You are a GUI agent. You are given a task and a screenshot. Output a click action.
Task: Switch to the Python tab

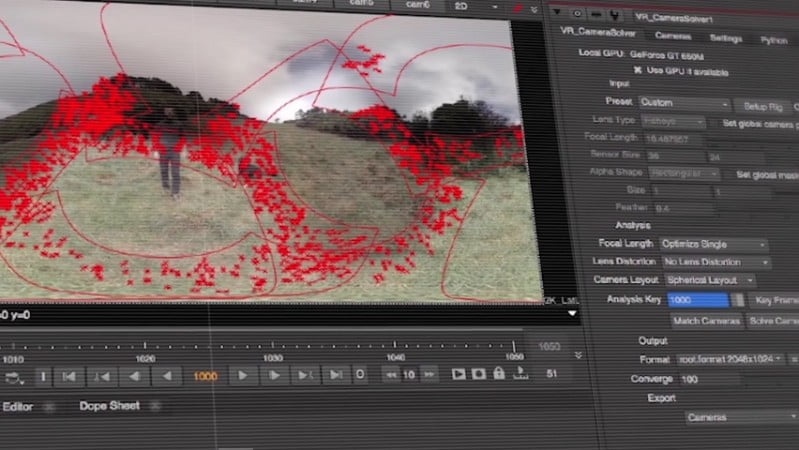(774, 40)
